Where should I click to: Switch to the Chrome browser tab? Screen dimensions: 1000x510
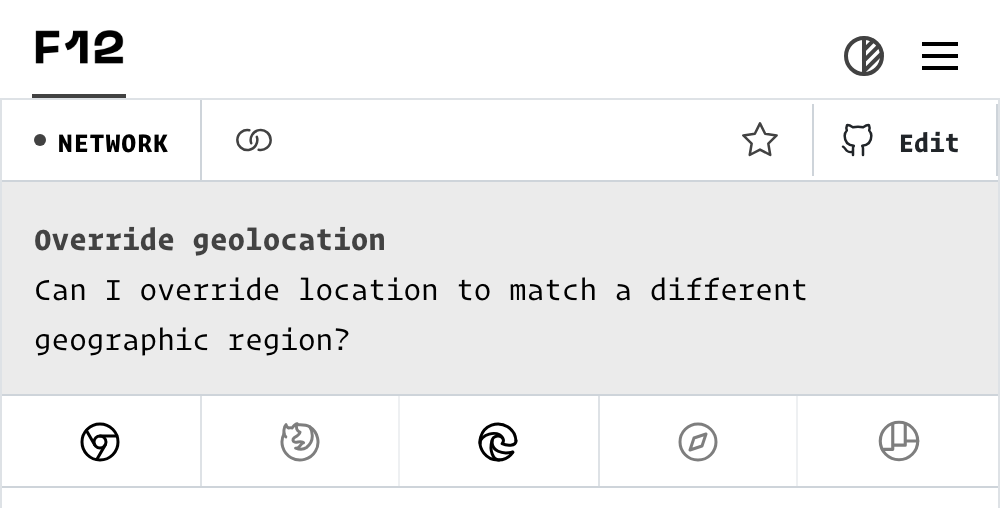coord(100,441)
